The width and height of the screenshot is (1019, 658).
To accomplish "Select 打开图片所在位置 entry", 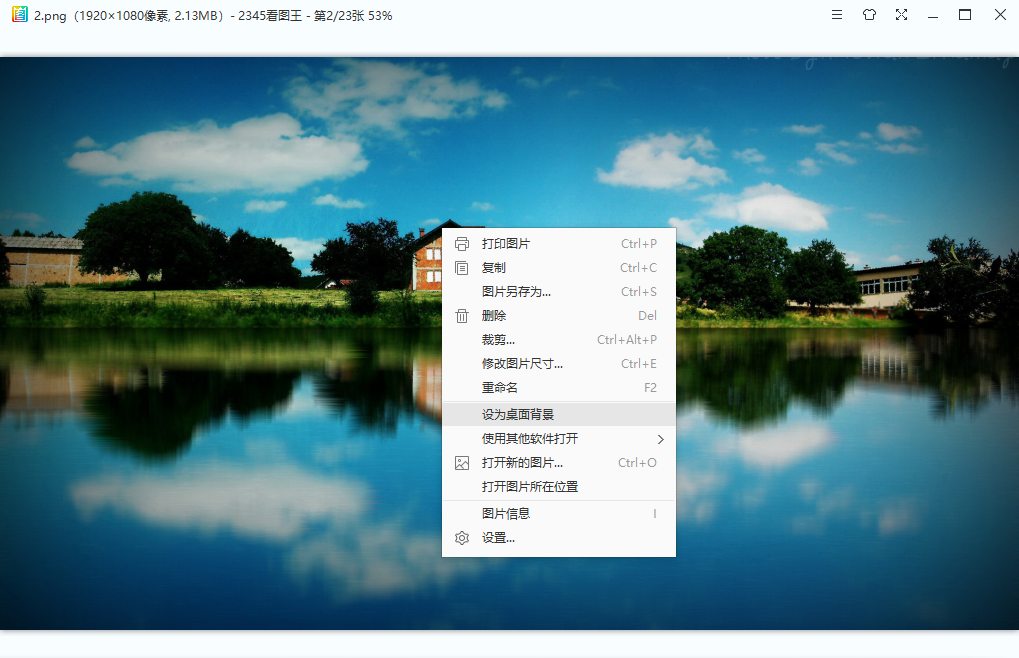I will [x=559, y=487].
